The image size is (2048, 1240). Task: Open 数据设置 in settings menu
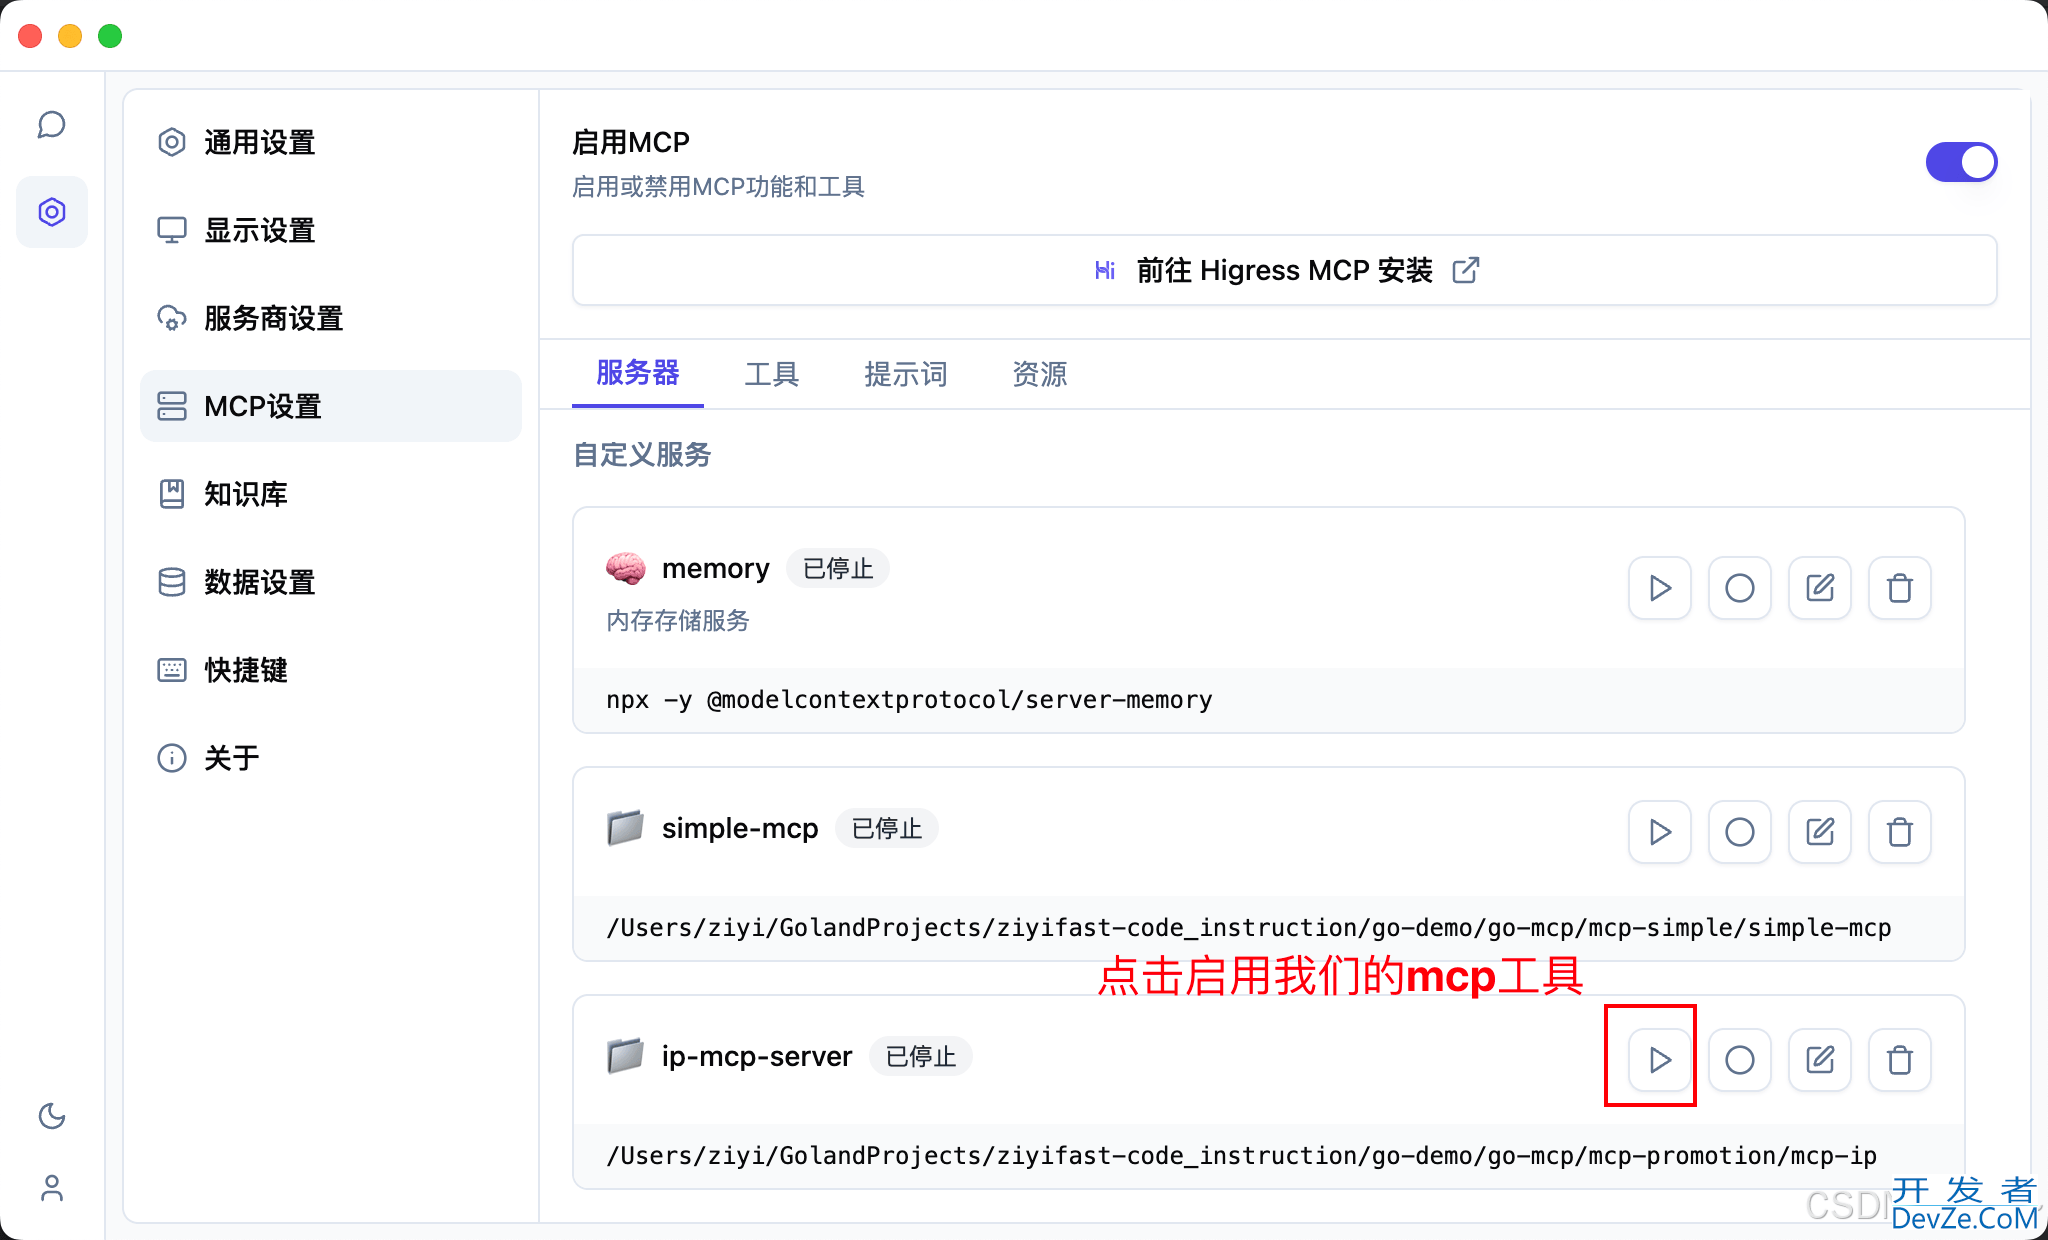[331, 582]
